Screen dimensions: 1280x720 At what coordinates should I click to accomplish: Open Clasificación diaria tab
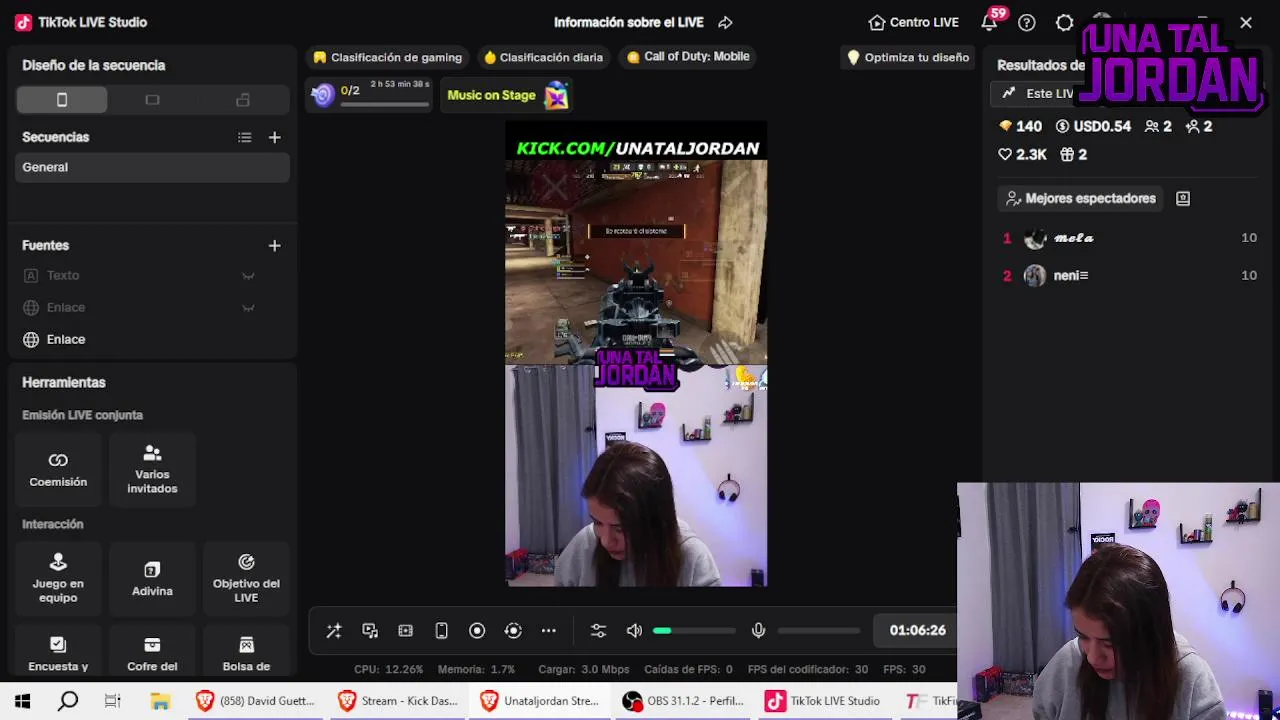point(543,57)
